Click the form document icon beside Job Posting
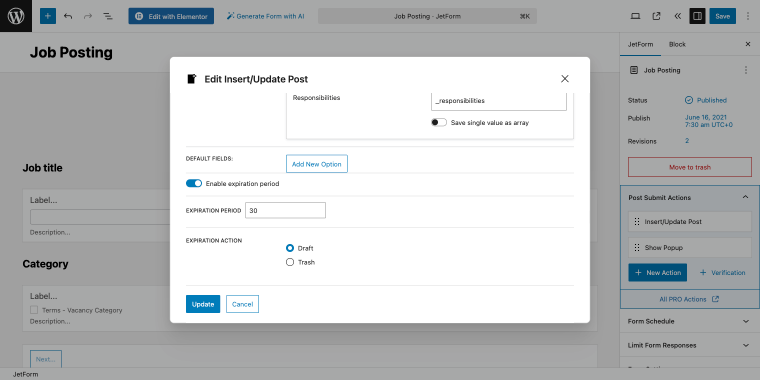Screen dimensions: 760x380 pos(633,70)
